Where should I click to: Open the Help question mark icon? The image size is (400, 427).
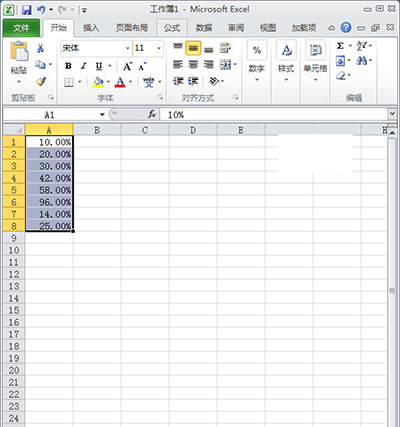click(346, 28)
